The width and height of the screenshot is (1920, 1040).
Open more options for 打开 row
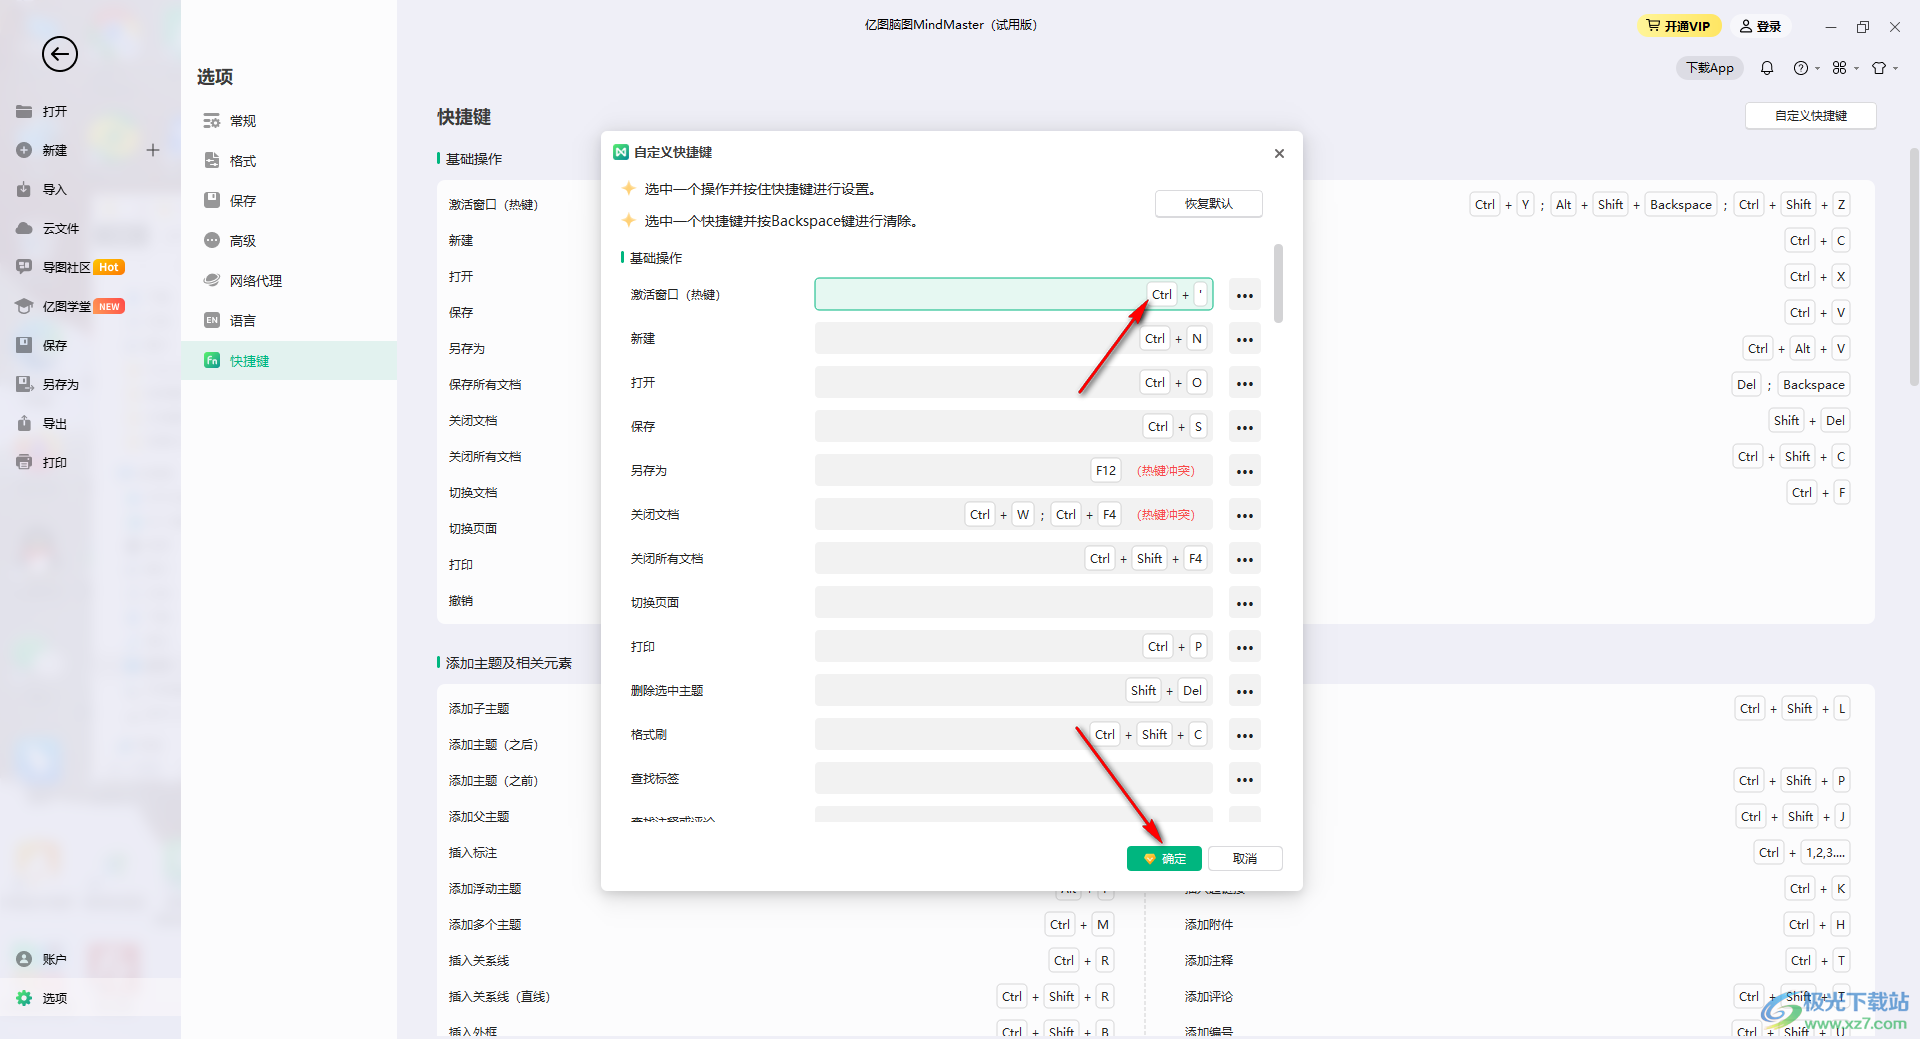pos(1244,383)
